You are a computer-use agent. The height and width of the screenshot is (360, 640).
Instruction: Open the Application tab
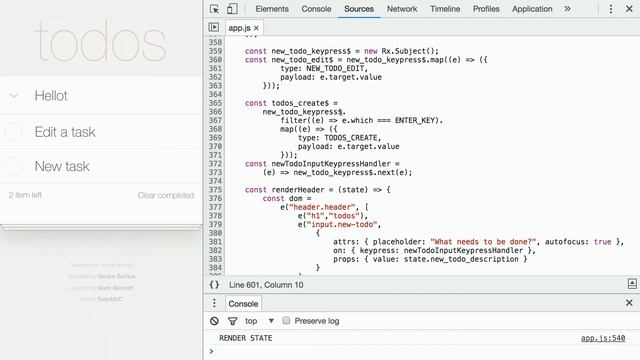[532, 9]
